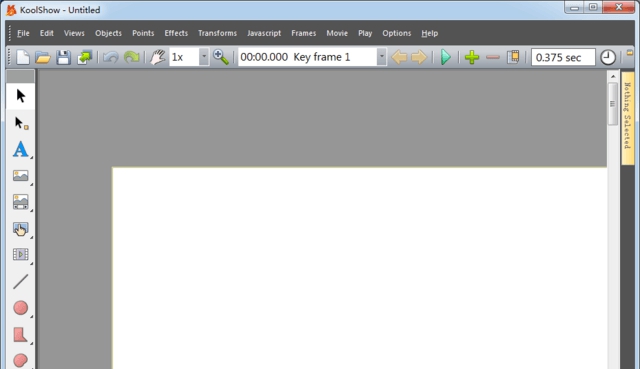Open the Objects menu
The height and width of the screenshot is (369, 640).
[x=108, y=33]
